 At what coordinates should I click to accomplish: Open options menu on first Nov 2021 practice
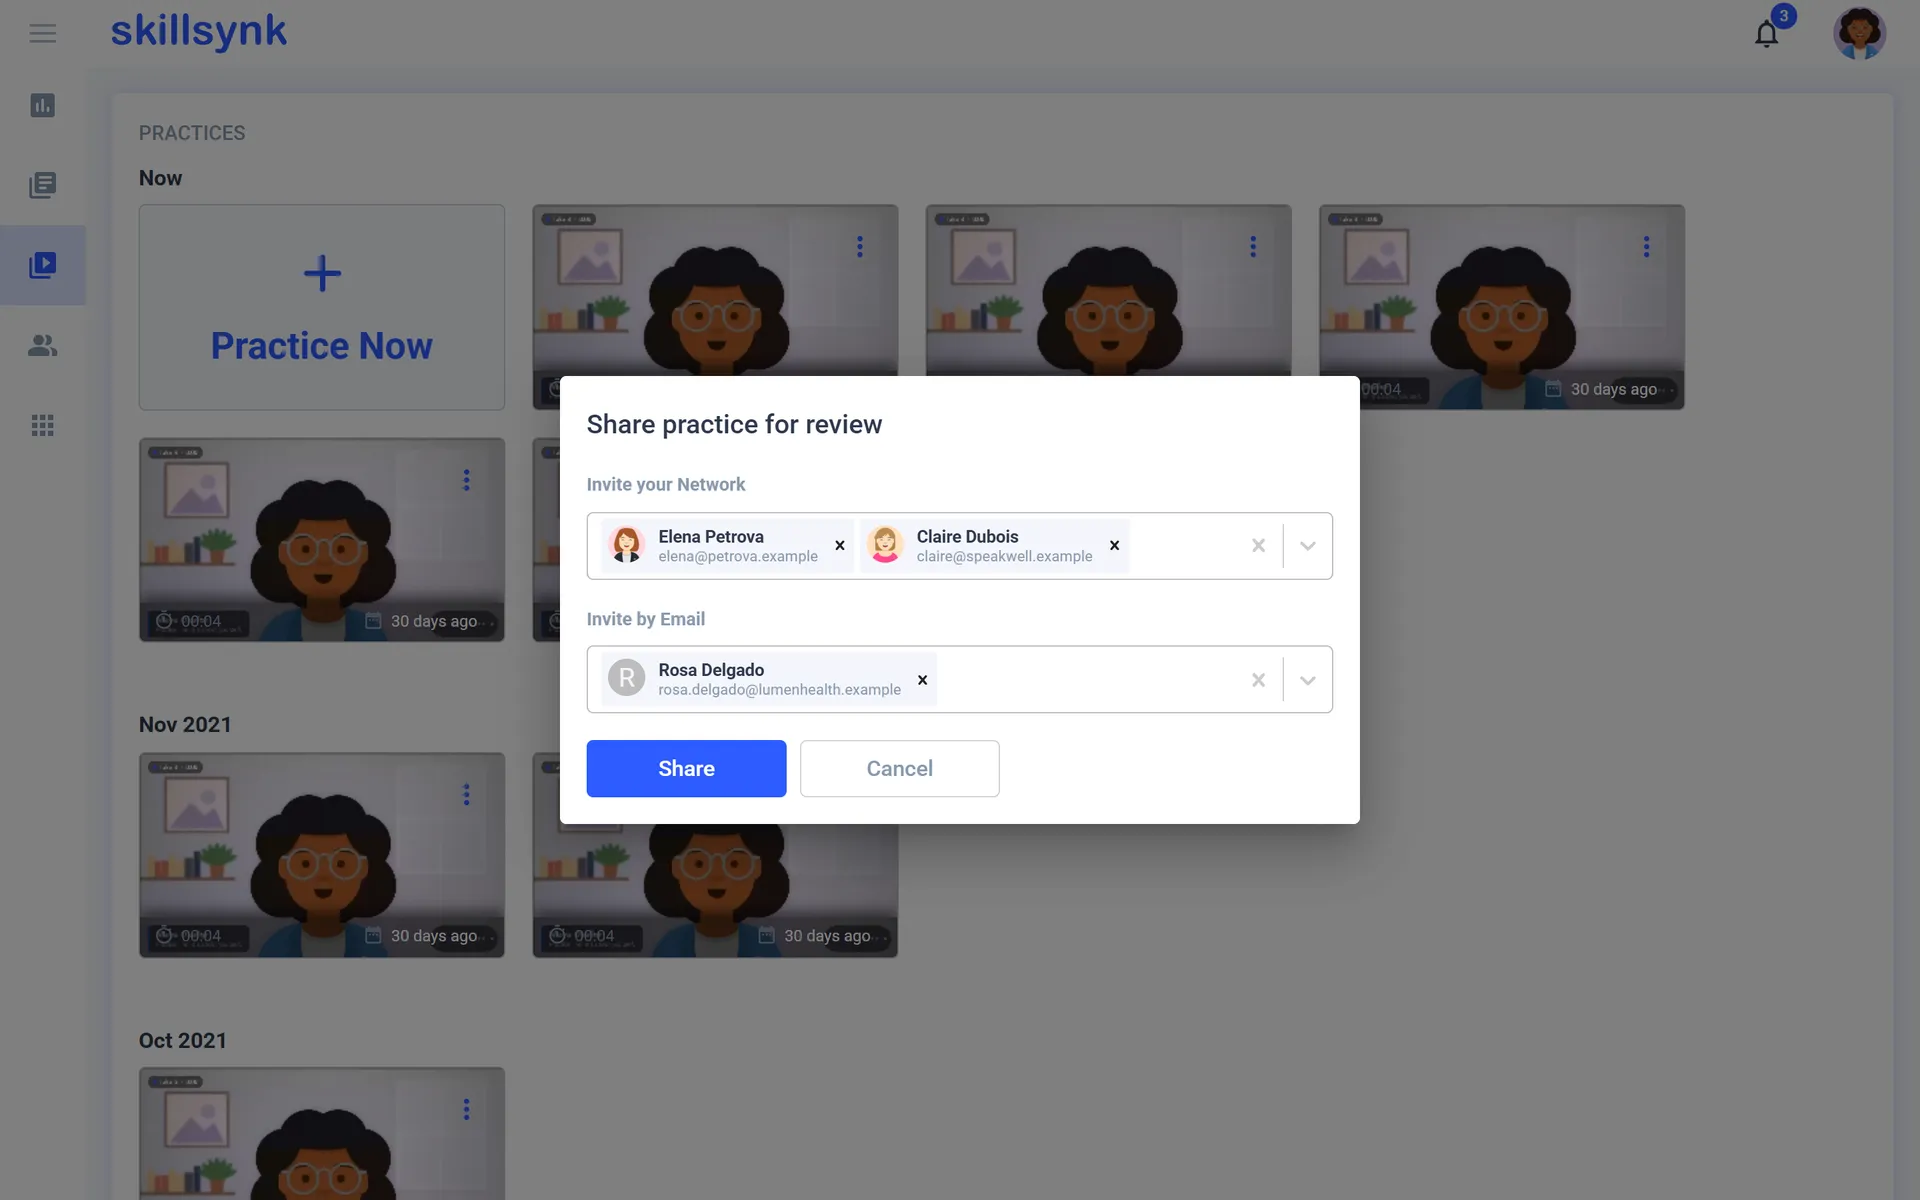[466, 794]
